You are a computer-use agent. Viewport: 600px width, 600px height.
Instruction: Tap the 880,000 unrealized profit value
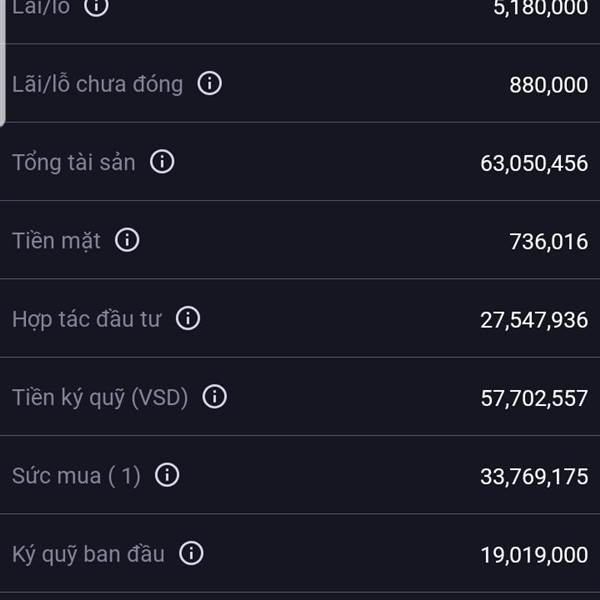point(549,85)
